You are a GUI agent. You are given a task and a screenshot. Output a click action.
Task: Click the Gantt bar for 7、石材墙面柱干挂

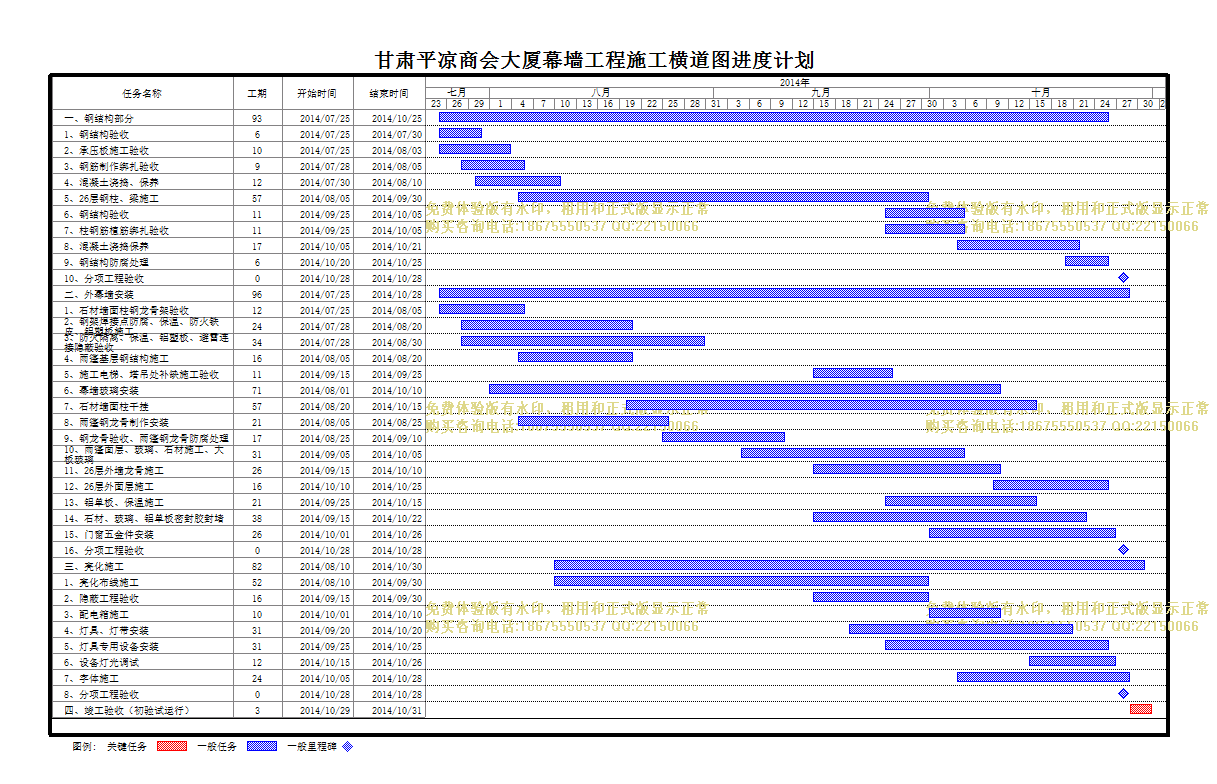(831, 405)
